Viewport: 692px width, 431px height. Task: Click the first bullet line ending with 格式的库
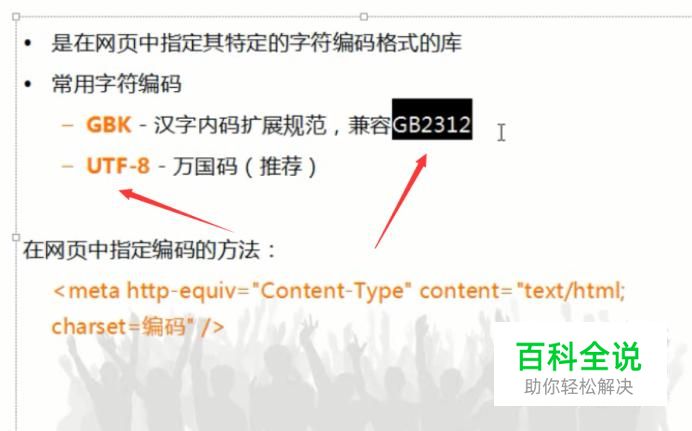[x=256, y=43]
